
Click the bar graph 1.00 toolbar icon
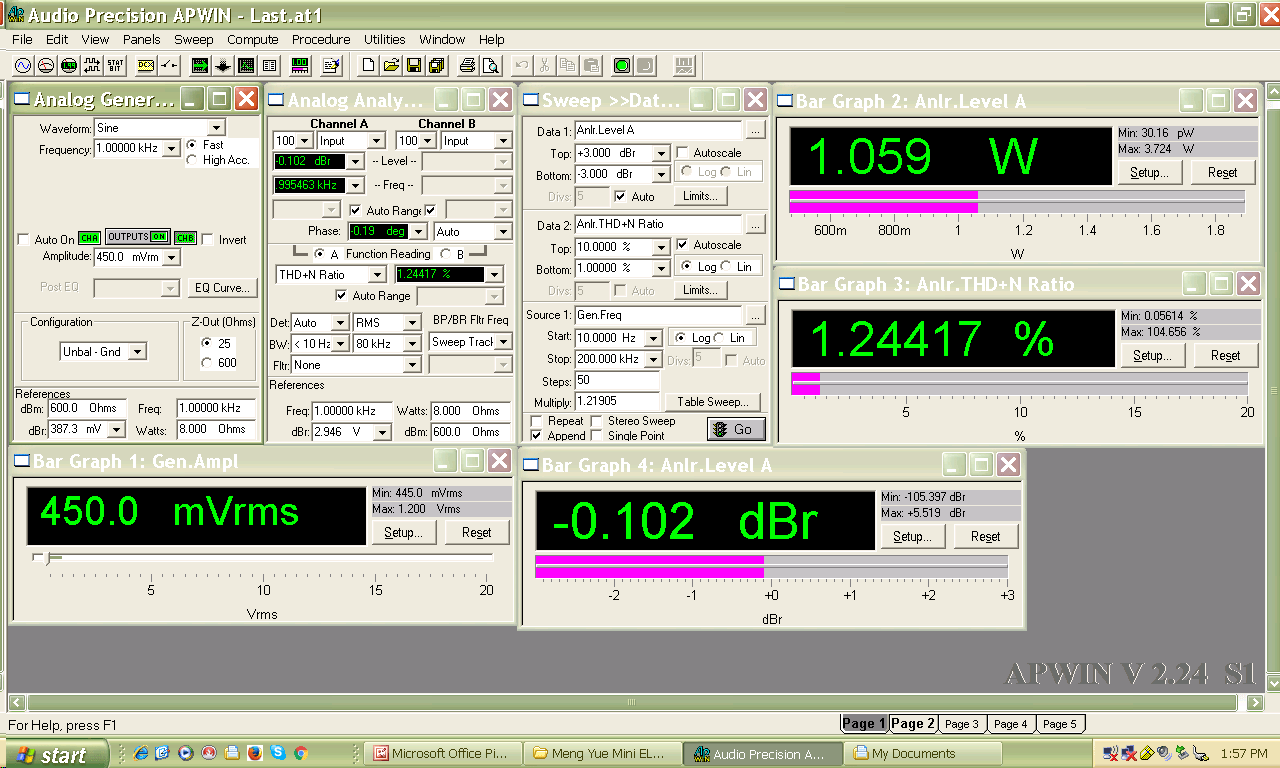click(299, 65)
